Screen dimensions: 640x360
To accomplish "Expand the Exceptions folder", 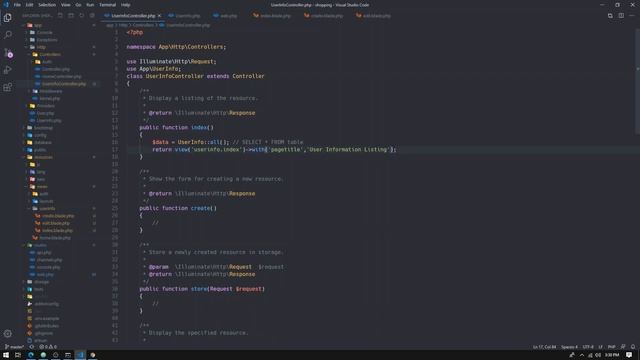I will (x=47, y=40).
